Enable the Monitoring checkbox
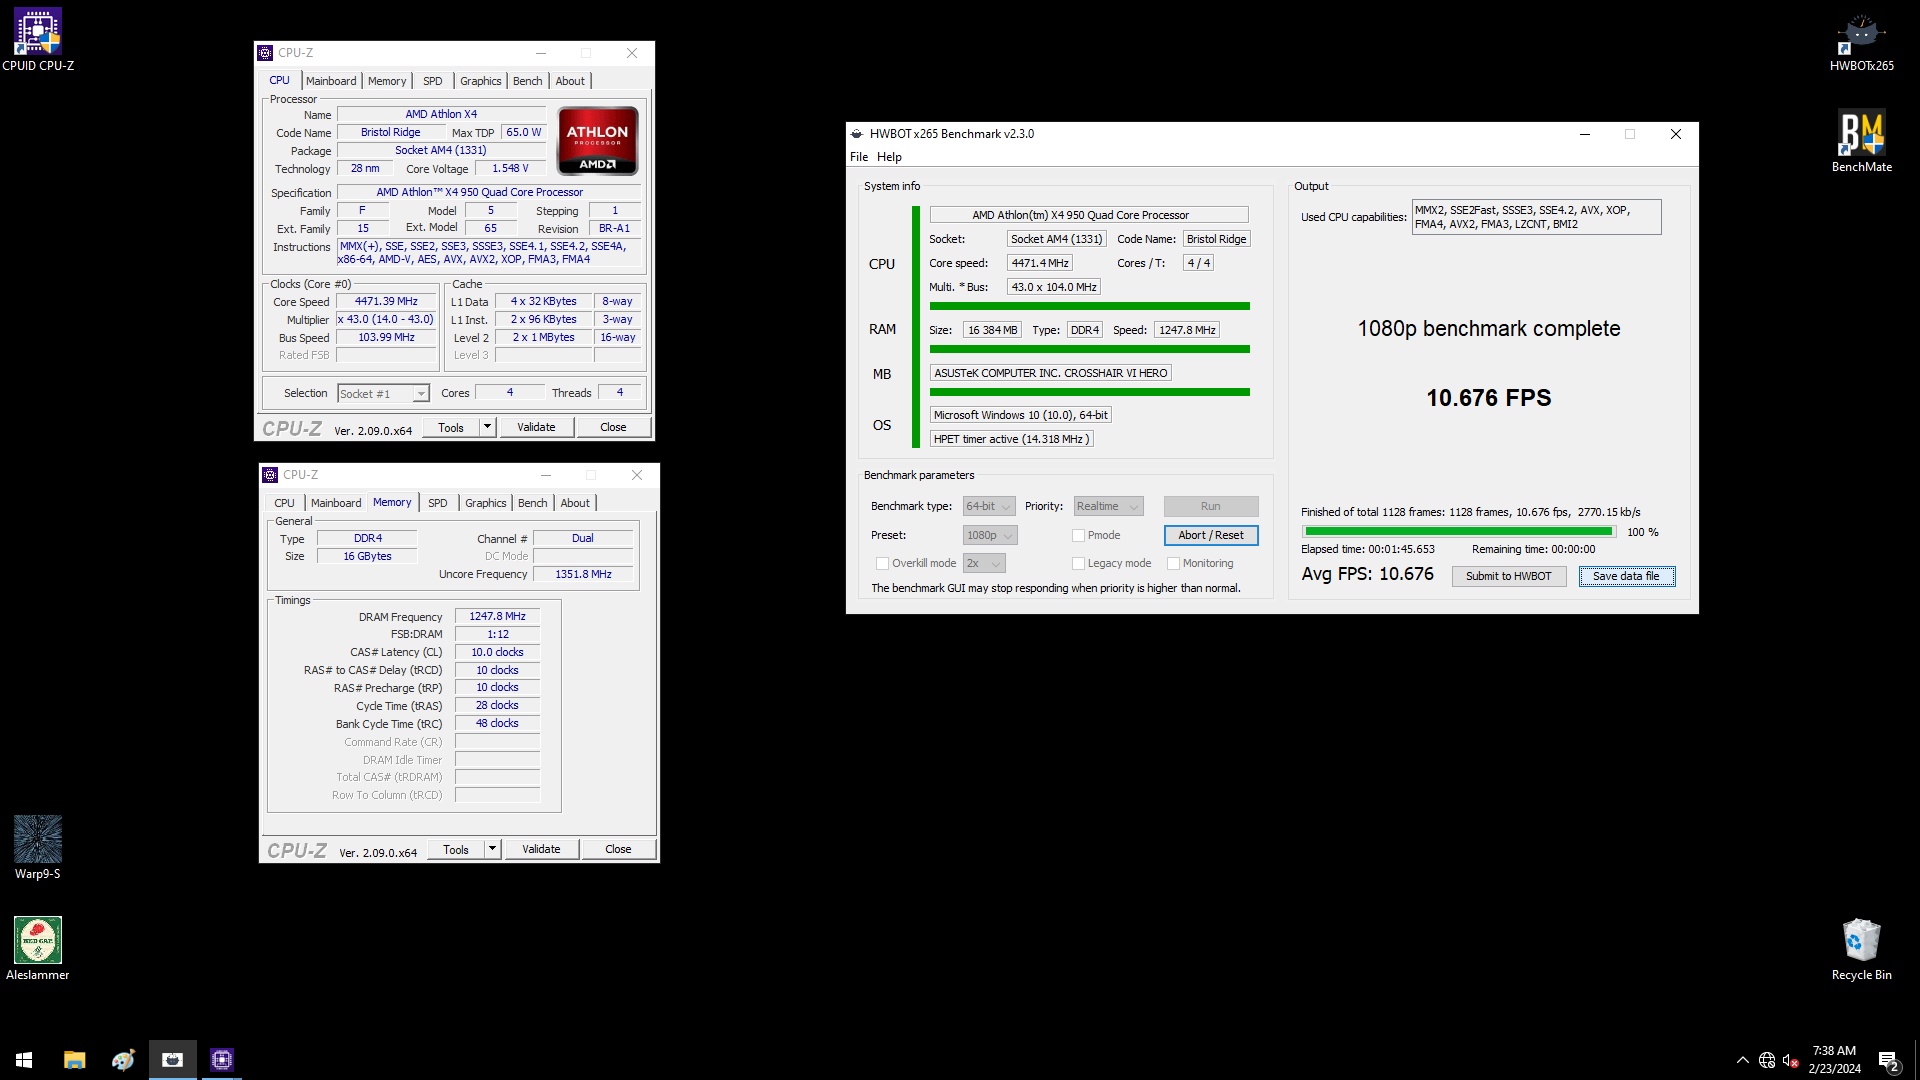Image resolution: width=1920 pixels, height=1080 pixels. coord(1173,564)
